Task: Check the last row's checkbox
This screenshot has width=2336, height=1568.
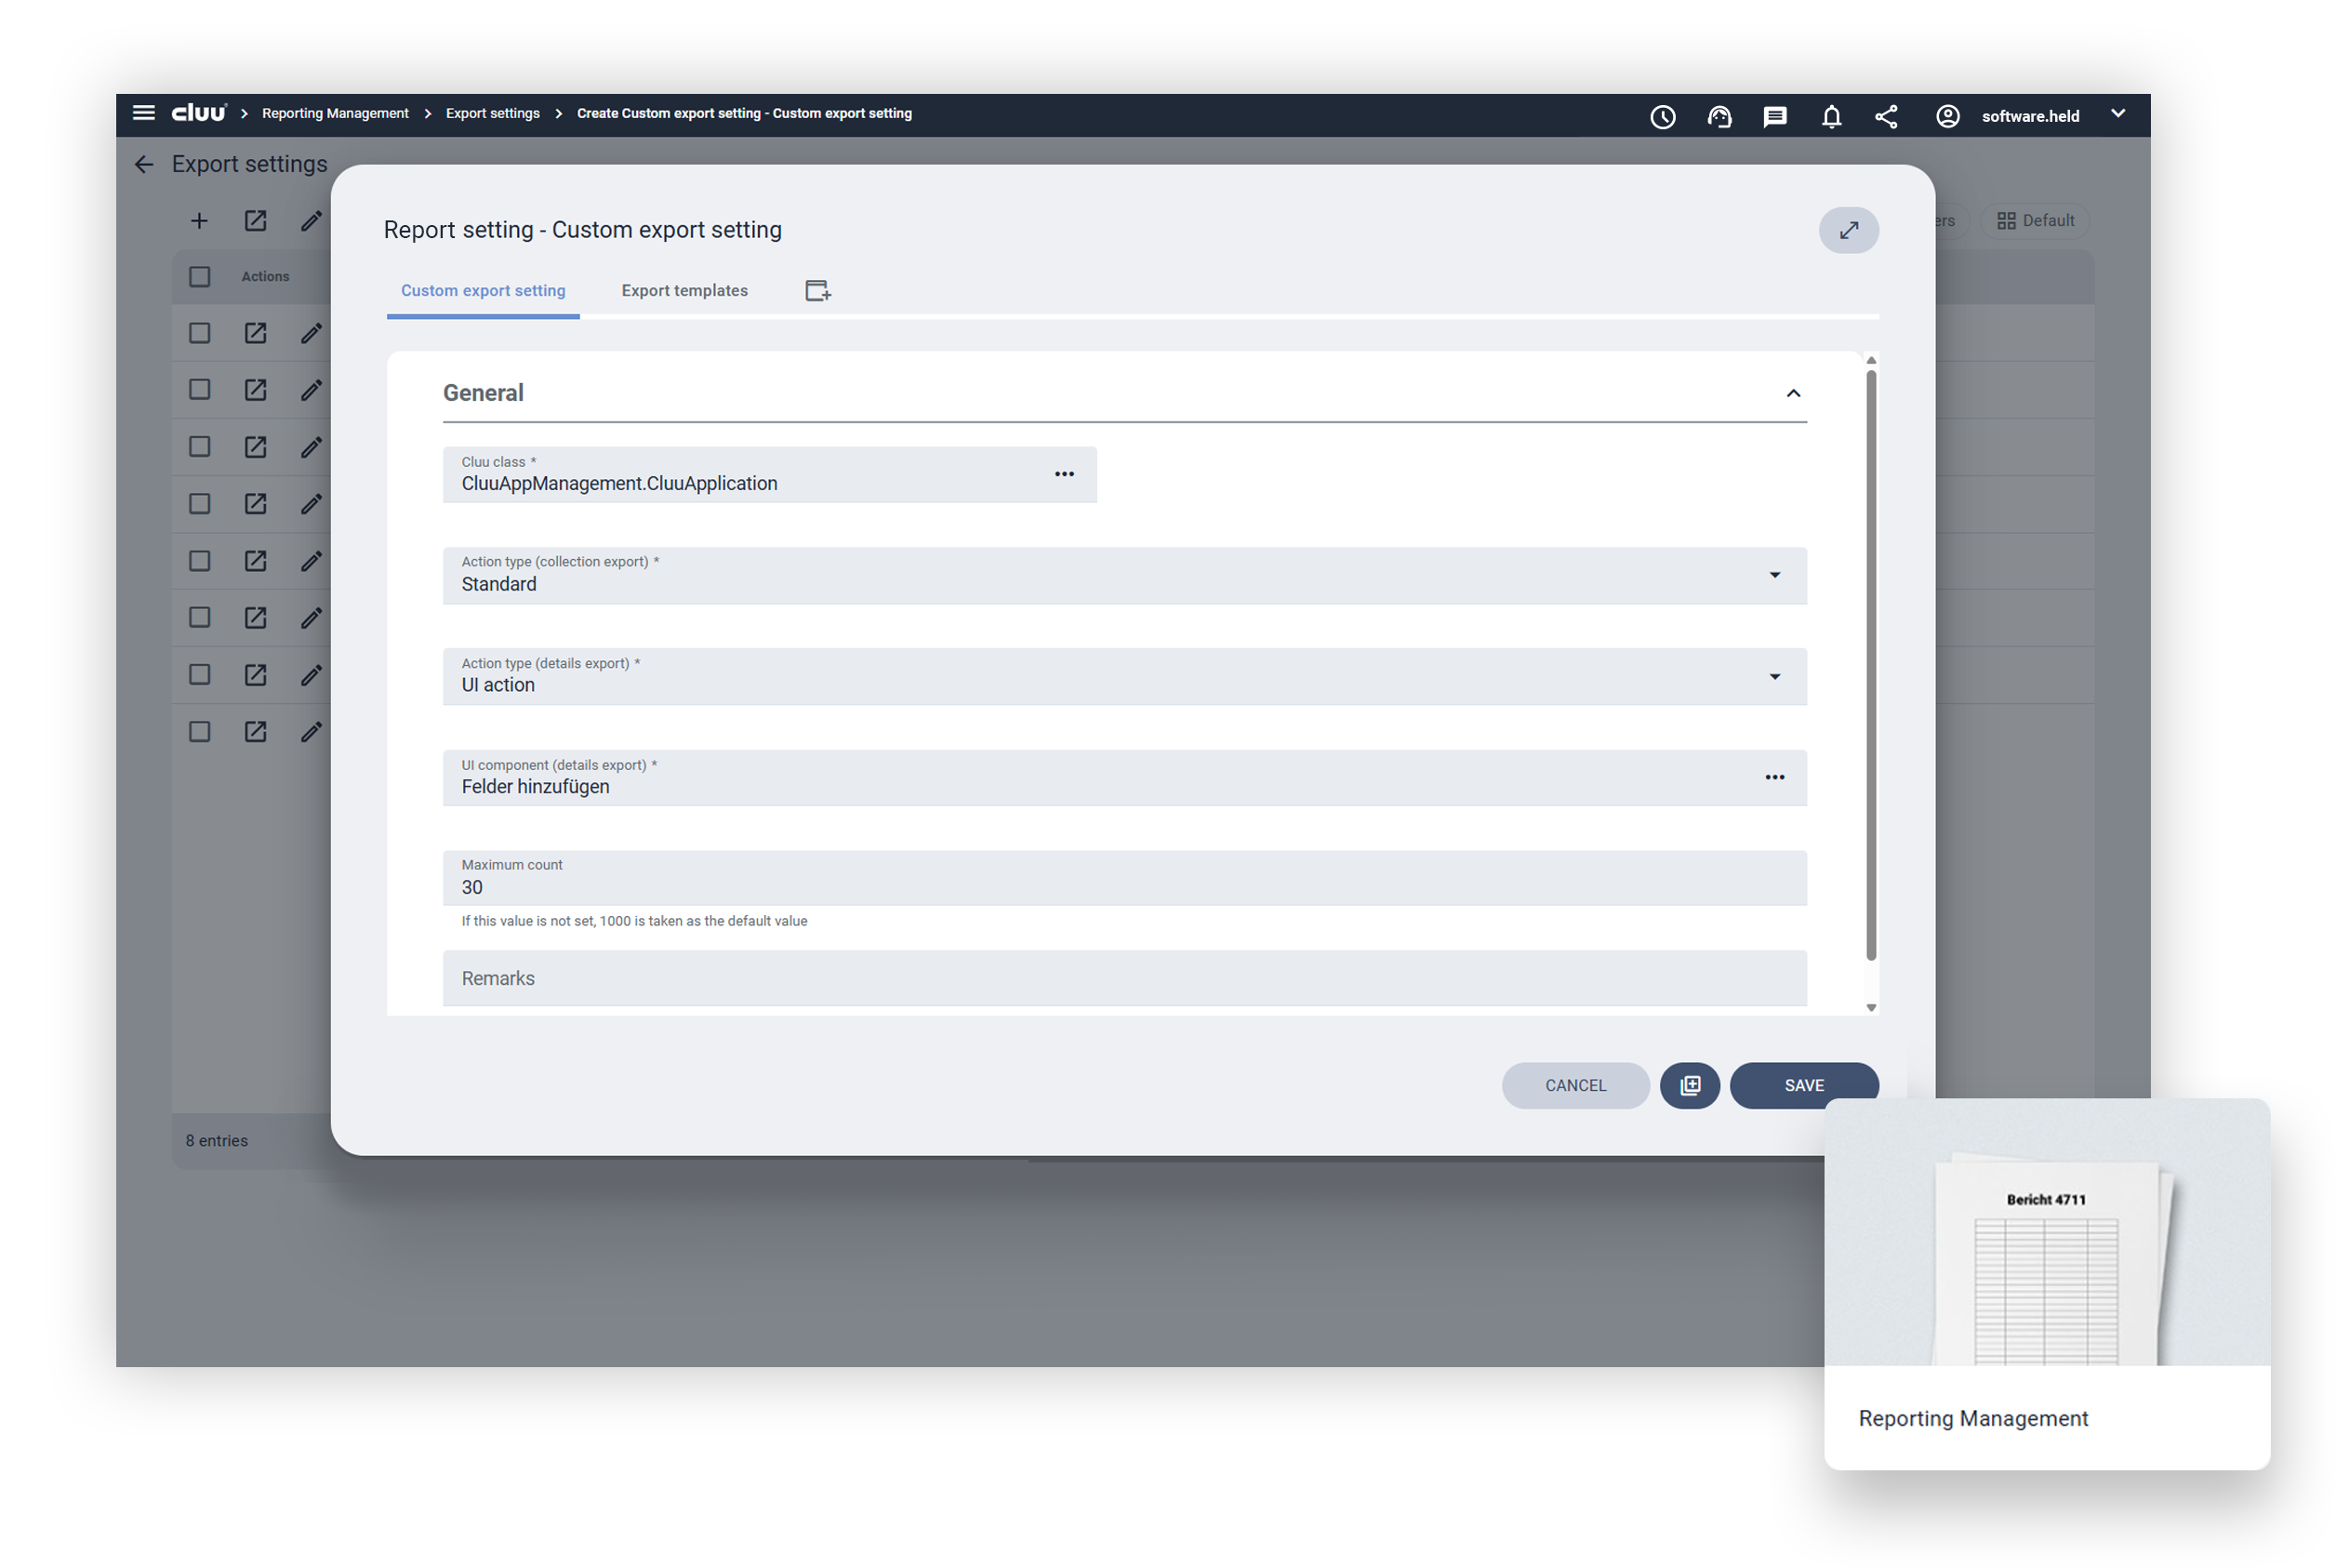Action: pyautogui.click(x=200, y=732)
